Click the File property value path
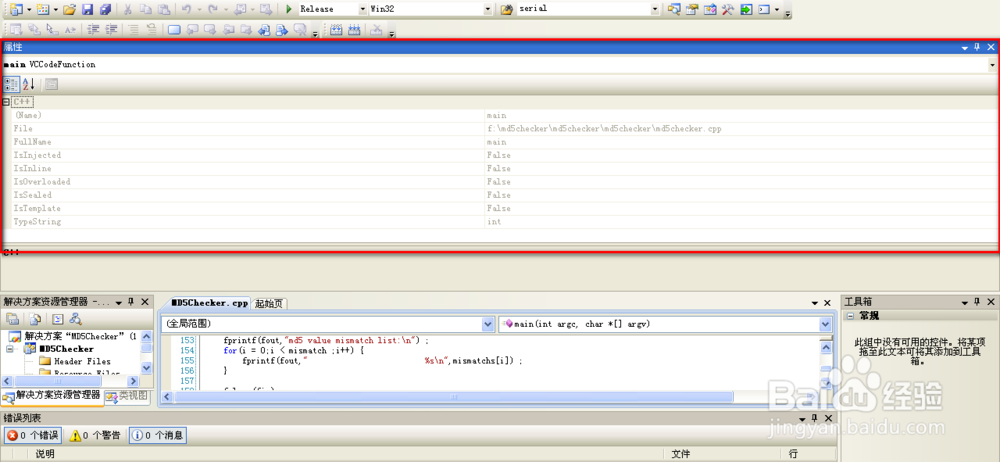This screenshot has height=462, width=1000. coord(604,128)
